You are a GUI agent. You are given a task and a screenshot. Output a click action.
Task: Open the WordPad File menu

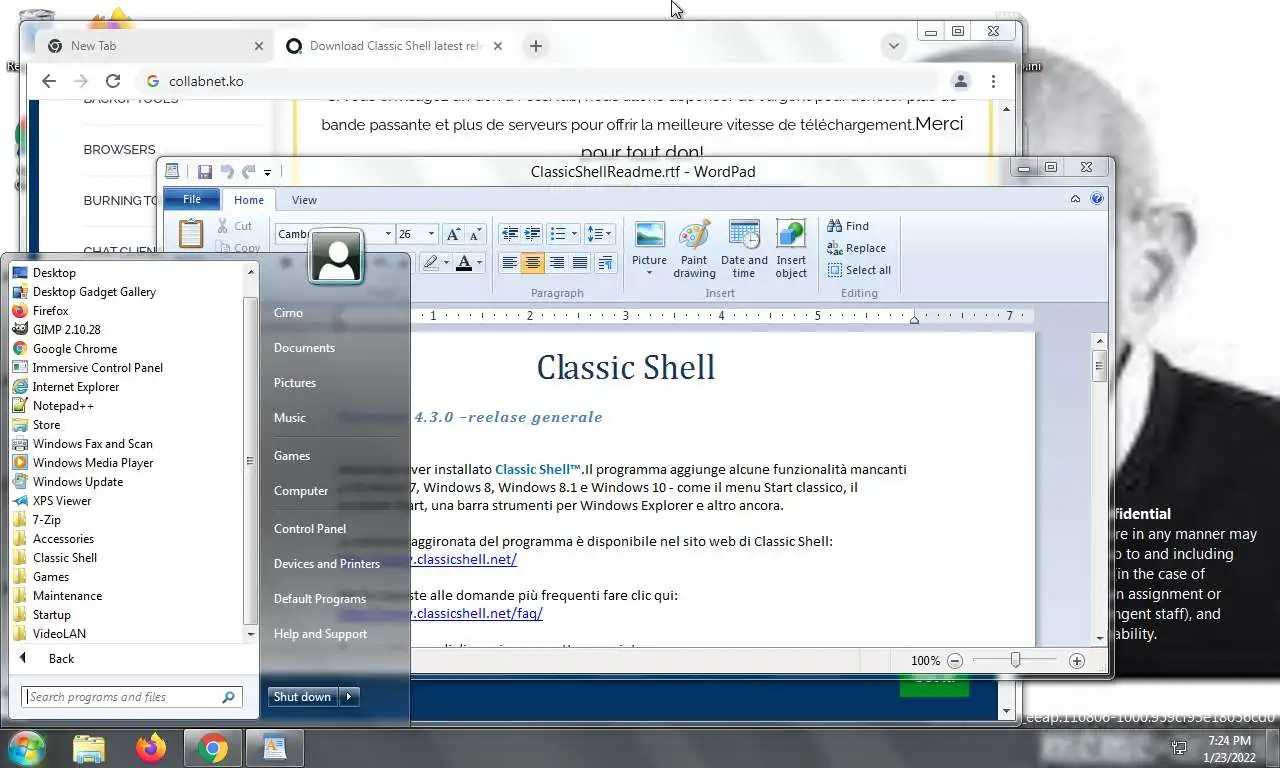pyautogui.click(x=191, y=199)
